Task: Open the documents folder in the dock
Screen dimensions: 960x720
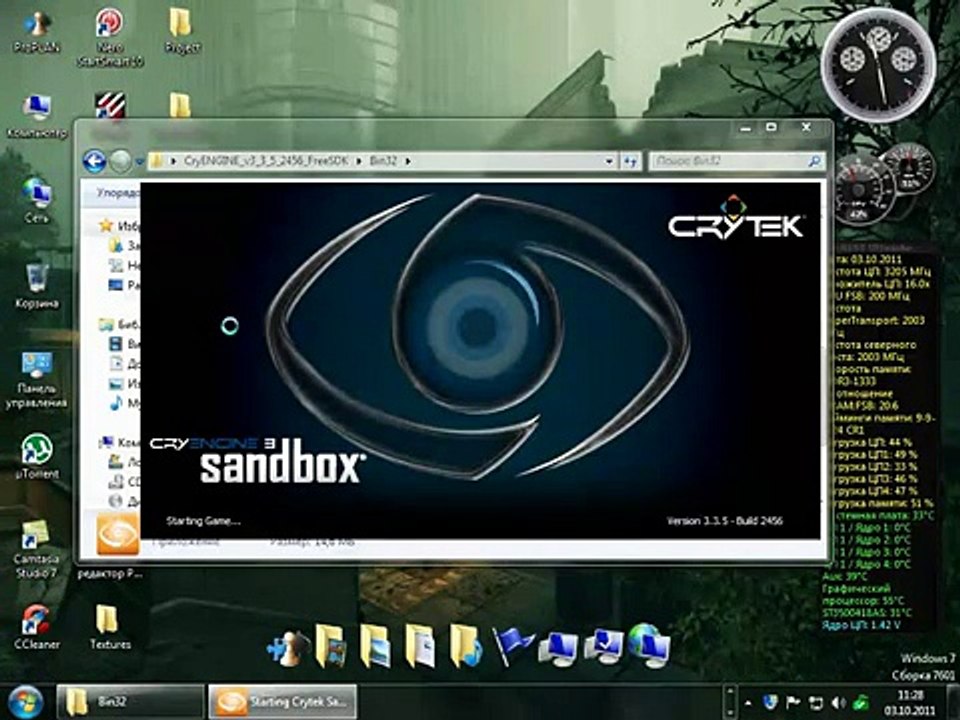Action: coord(421,646)
